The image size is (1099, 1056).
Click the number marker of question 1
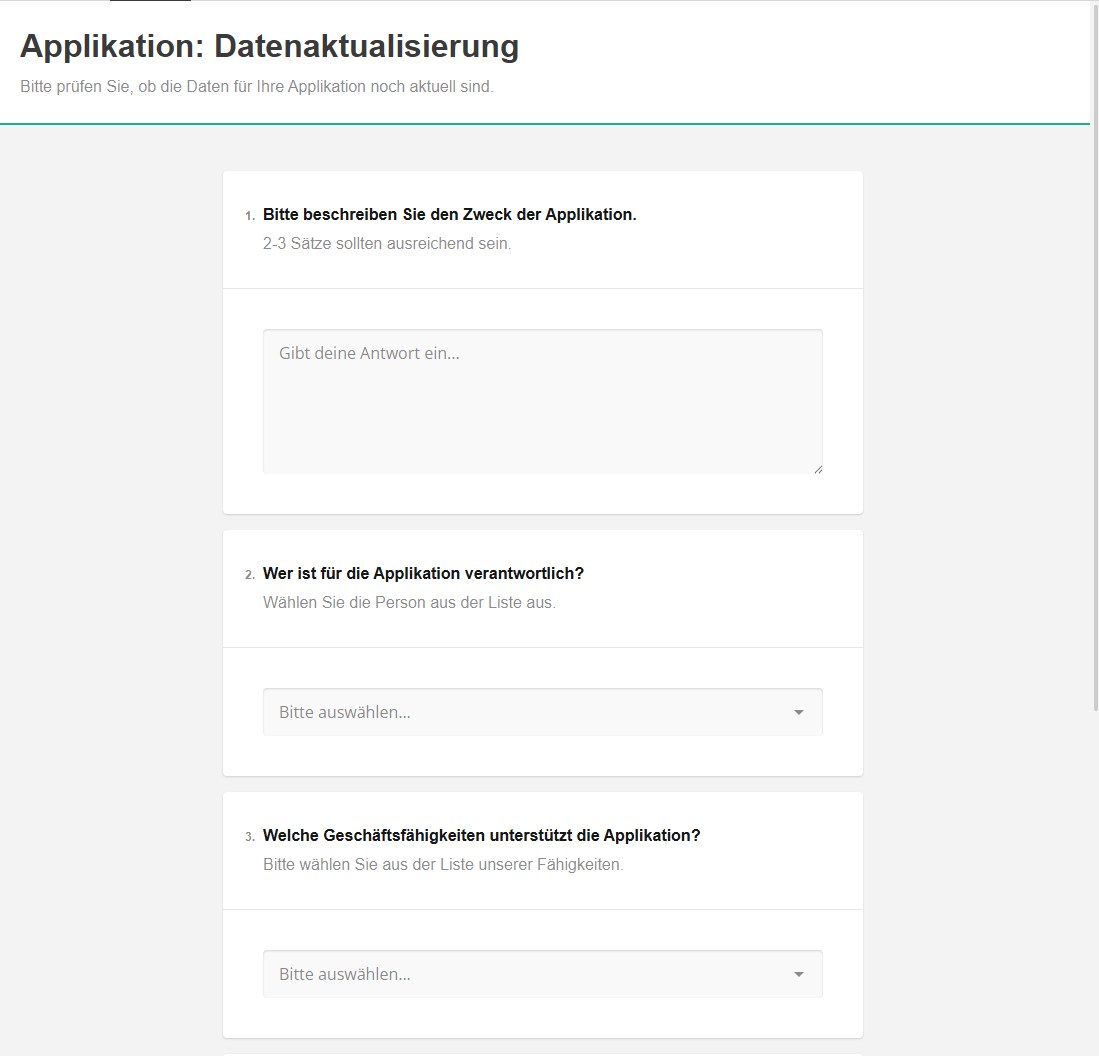(x=249, y=216)
